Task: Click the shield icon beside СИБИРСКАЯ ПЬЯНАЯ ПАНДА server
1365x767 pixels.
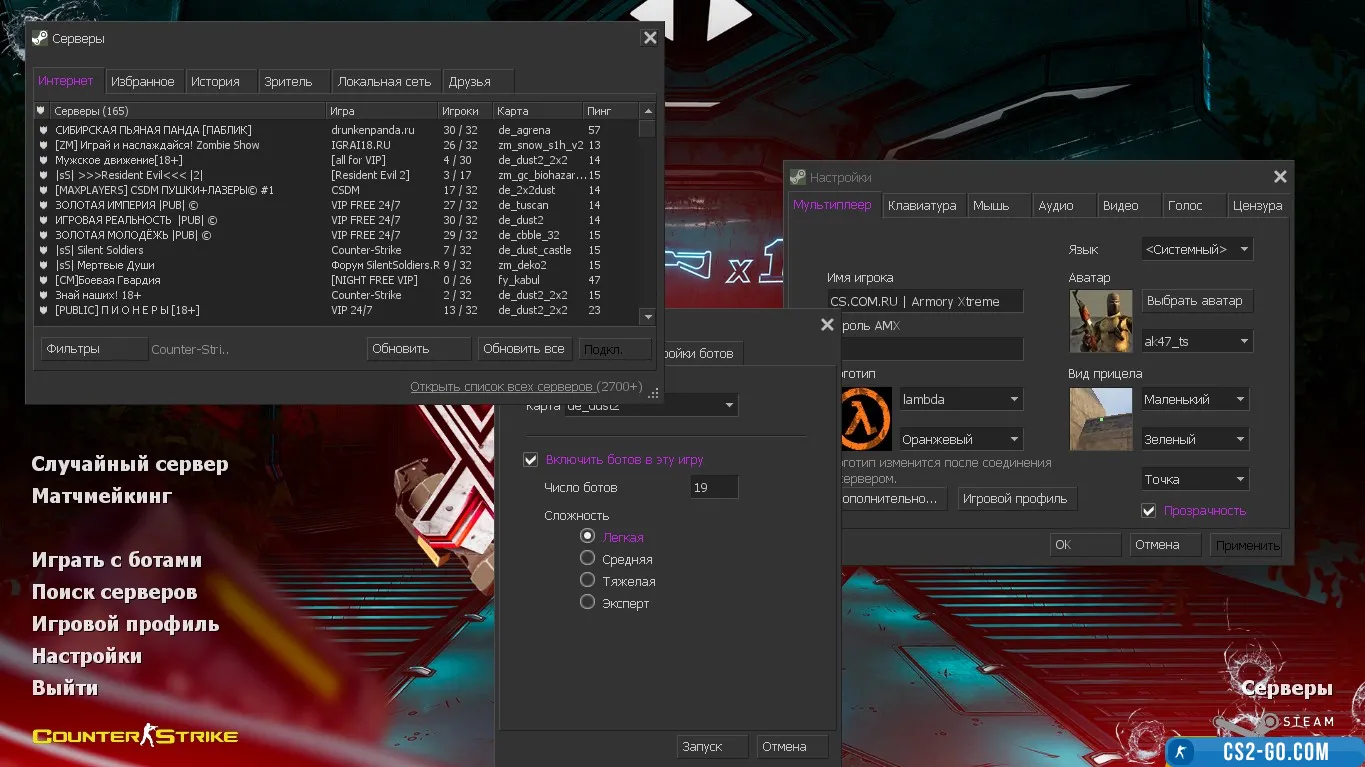Action: point(42,130)
